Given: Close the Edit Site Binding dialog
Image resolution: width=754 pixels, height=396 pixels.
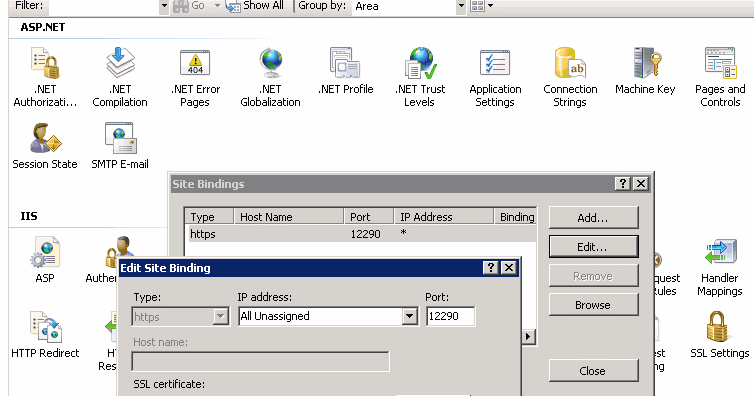Looking at the screenshot, I should (509, 267).
